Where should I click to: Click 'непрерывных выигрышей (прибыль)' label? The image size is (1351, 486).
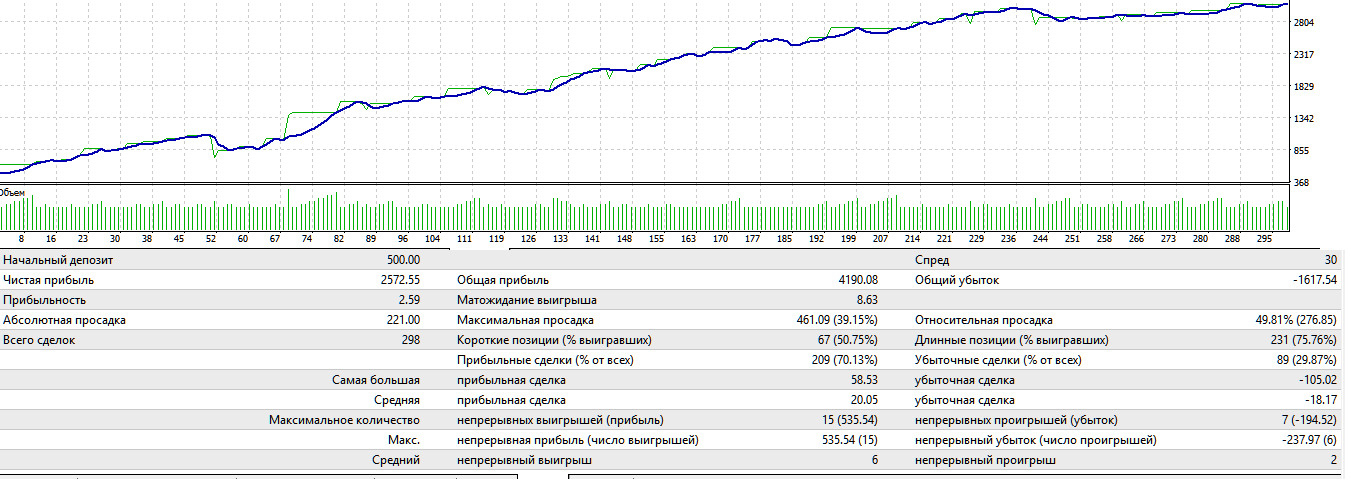(x=560, y=420)
